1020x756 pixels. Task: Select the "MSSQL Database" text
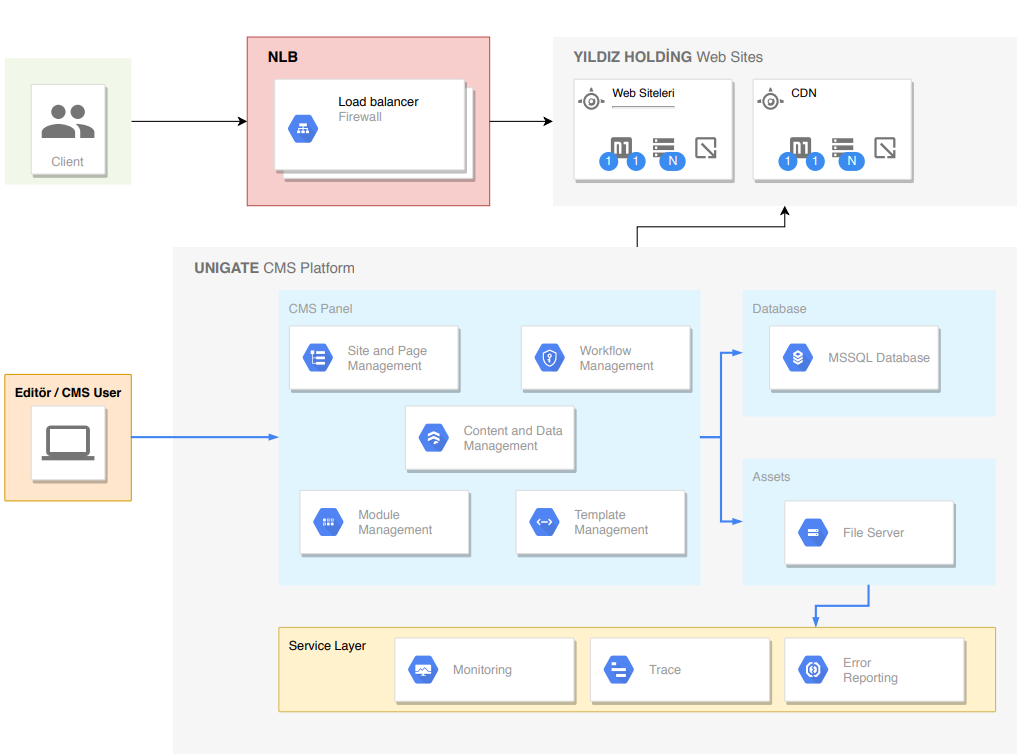879,358
